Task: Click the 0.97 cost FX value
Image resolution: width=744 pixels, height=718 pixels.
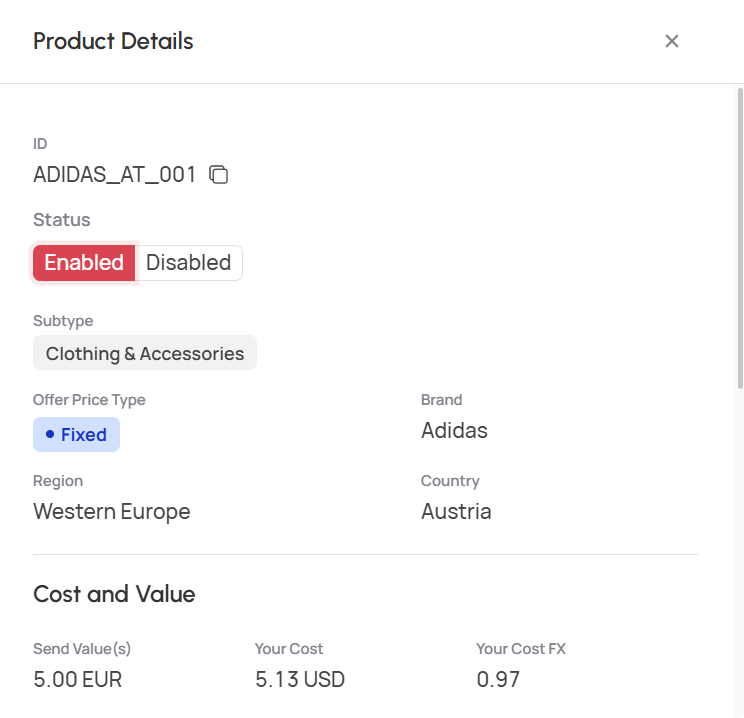Action: (498, 679)
